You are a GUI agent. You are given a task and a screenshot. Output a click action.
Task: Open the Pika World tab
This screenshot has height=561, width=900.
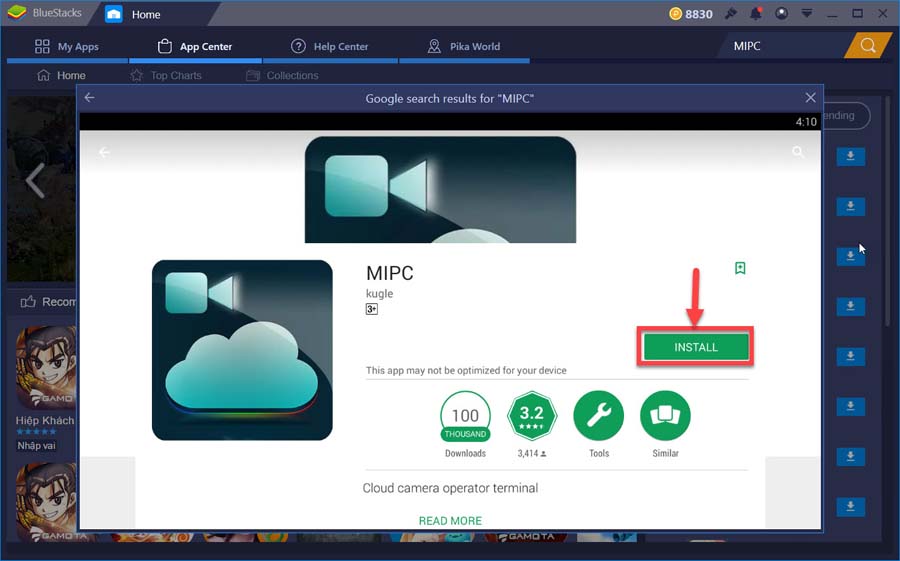tap(464, 47)
